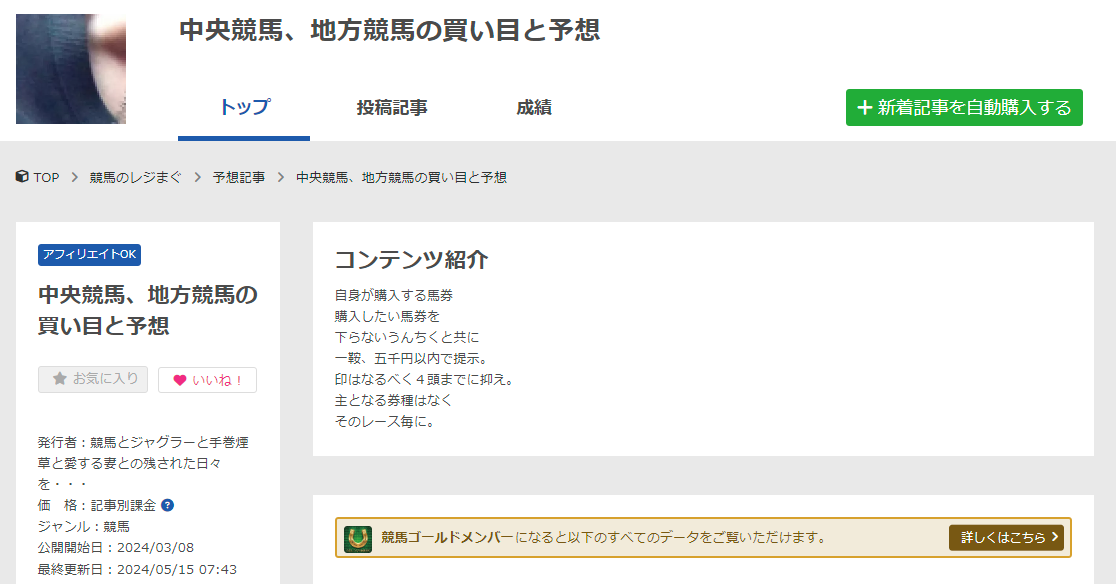
Task: Switch to the トップ tab
Action: click(244, 107)
